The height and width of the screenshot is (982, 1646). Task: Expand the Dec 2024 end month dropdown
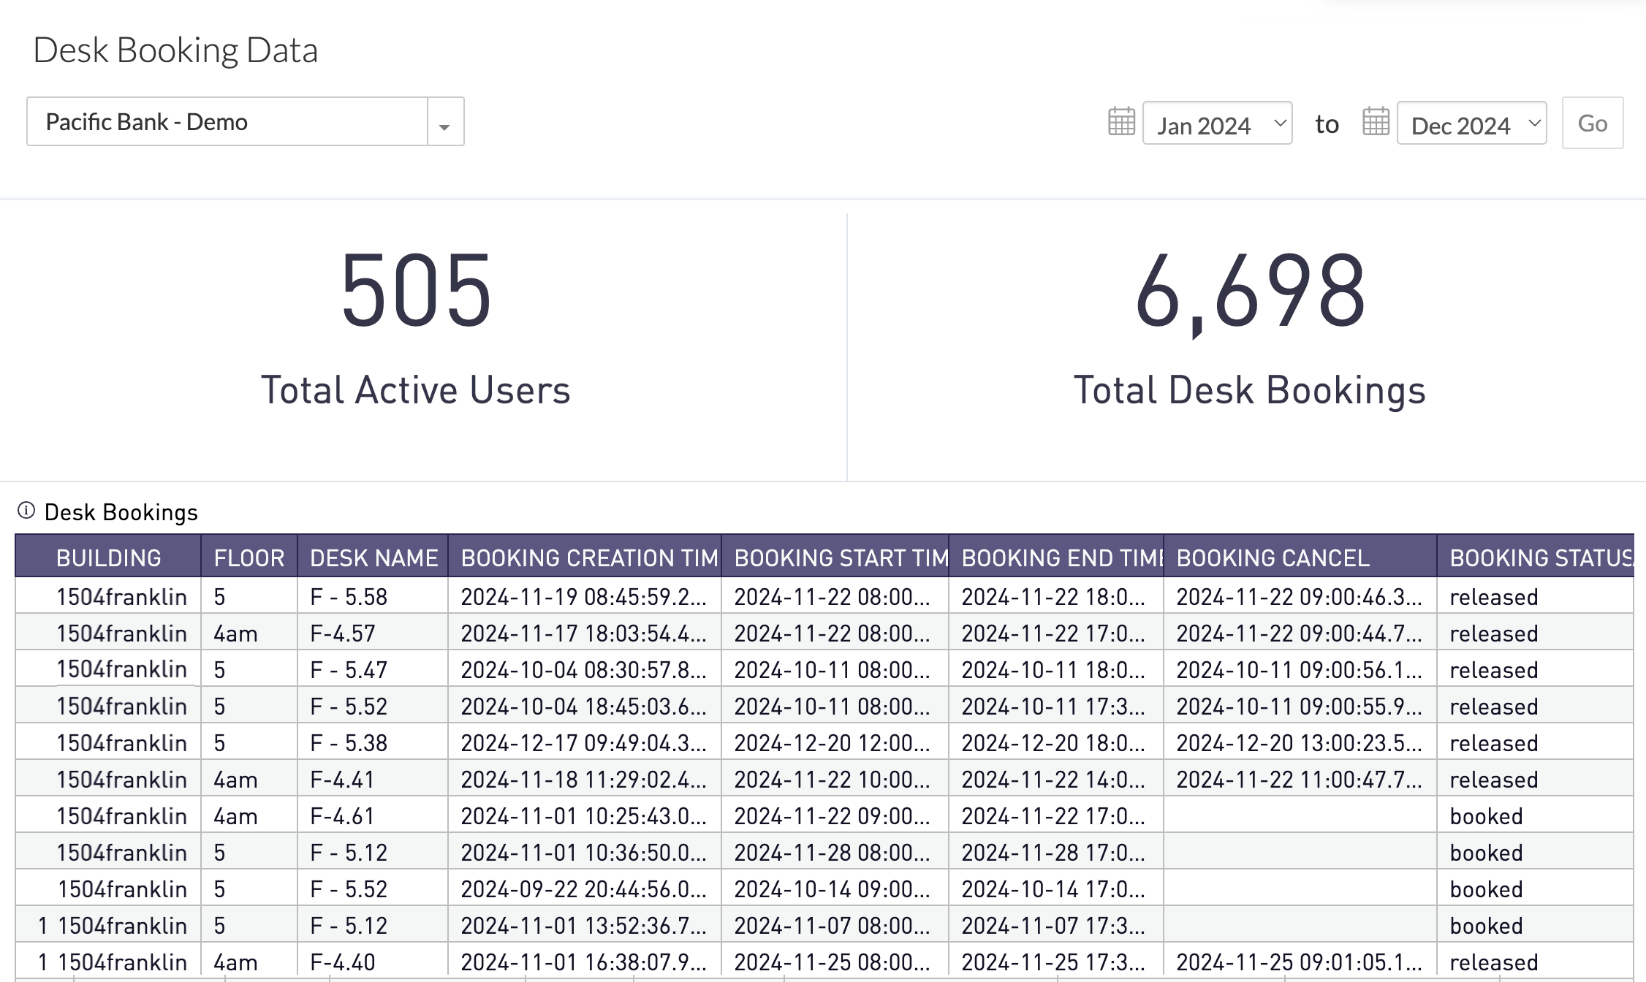click(1471, 125)
